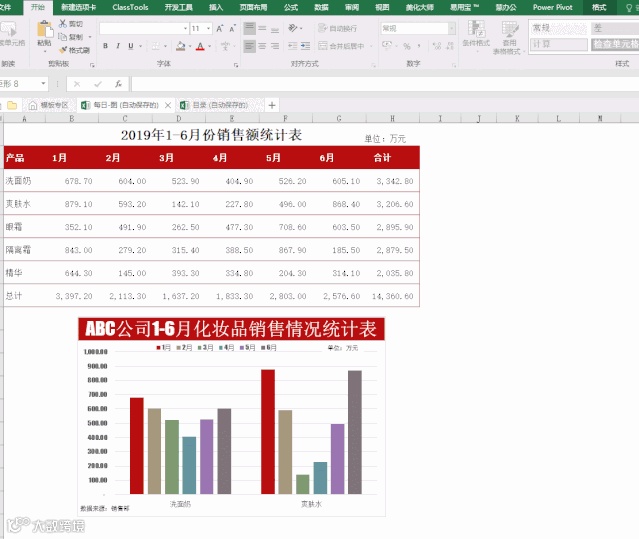This screenshot has width=639, height=539.
Task: Apply the 常规 (Normal) cell style
Action: (558, 28)
